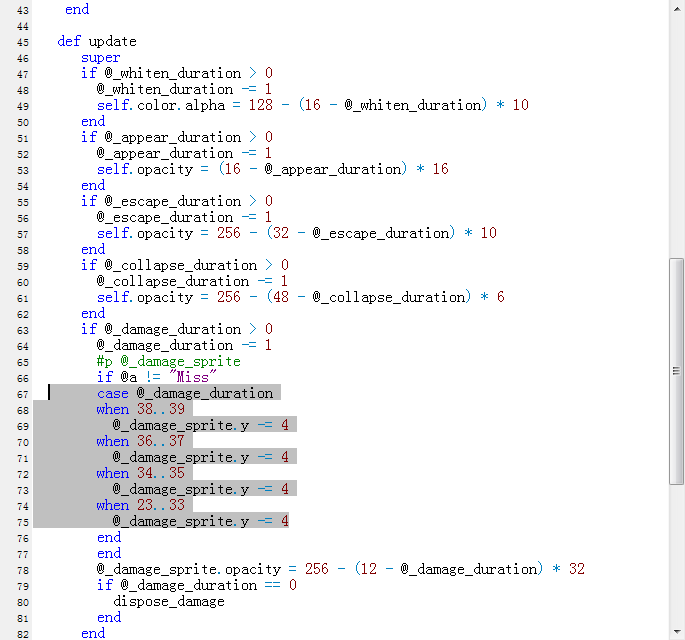The width and height of the screenshot is (685, 640).
Task: Click 'case @_damage_duration' selected line
Action: point(185,394)
